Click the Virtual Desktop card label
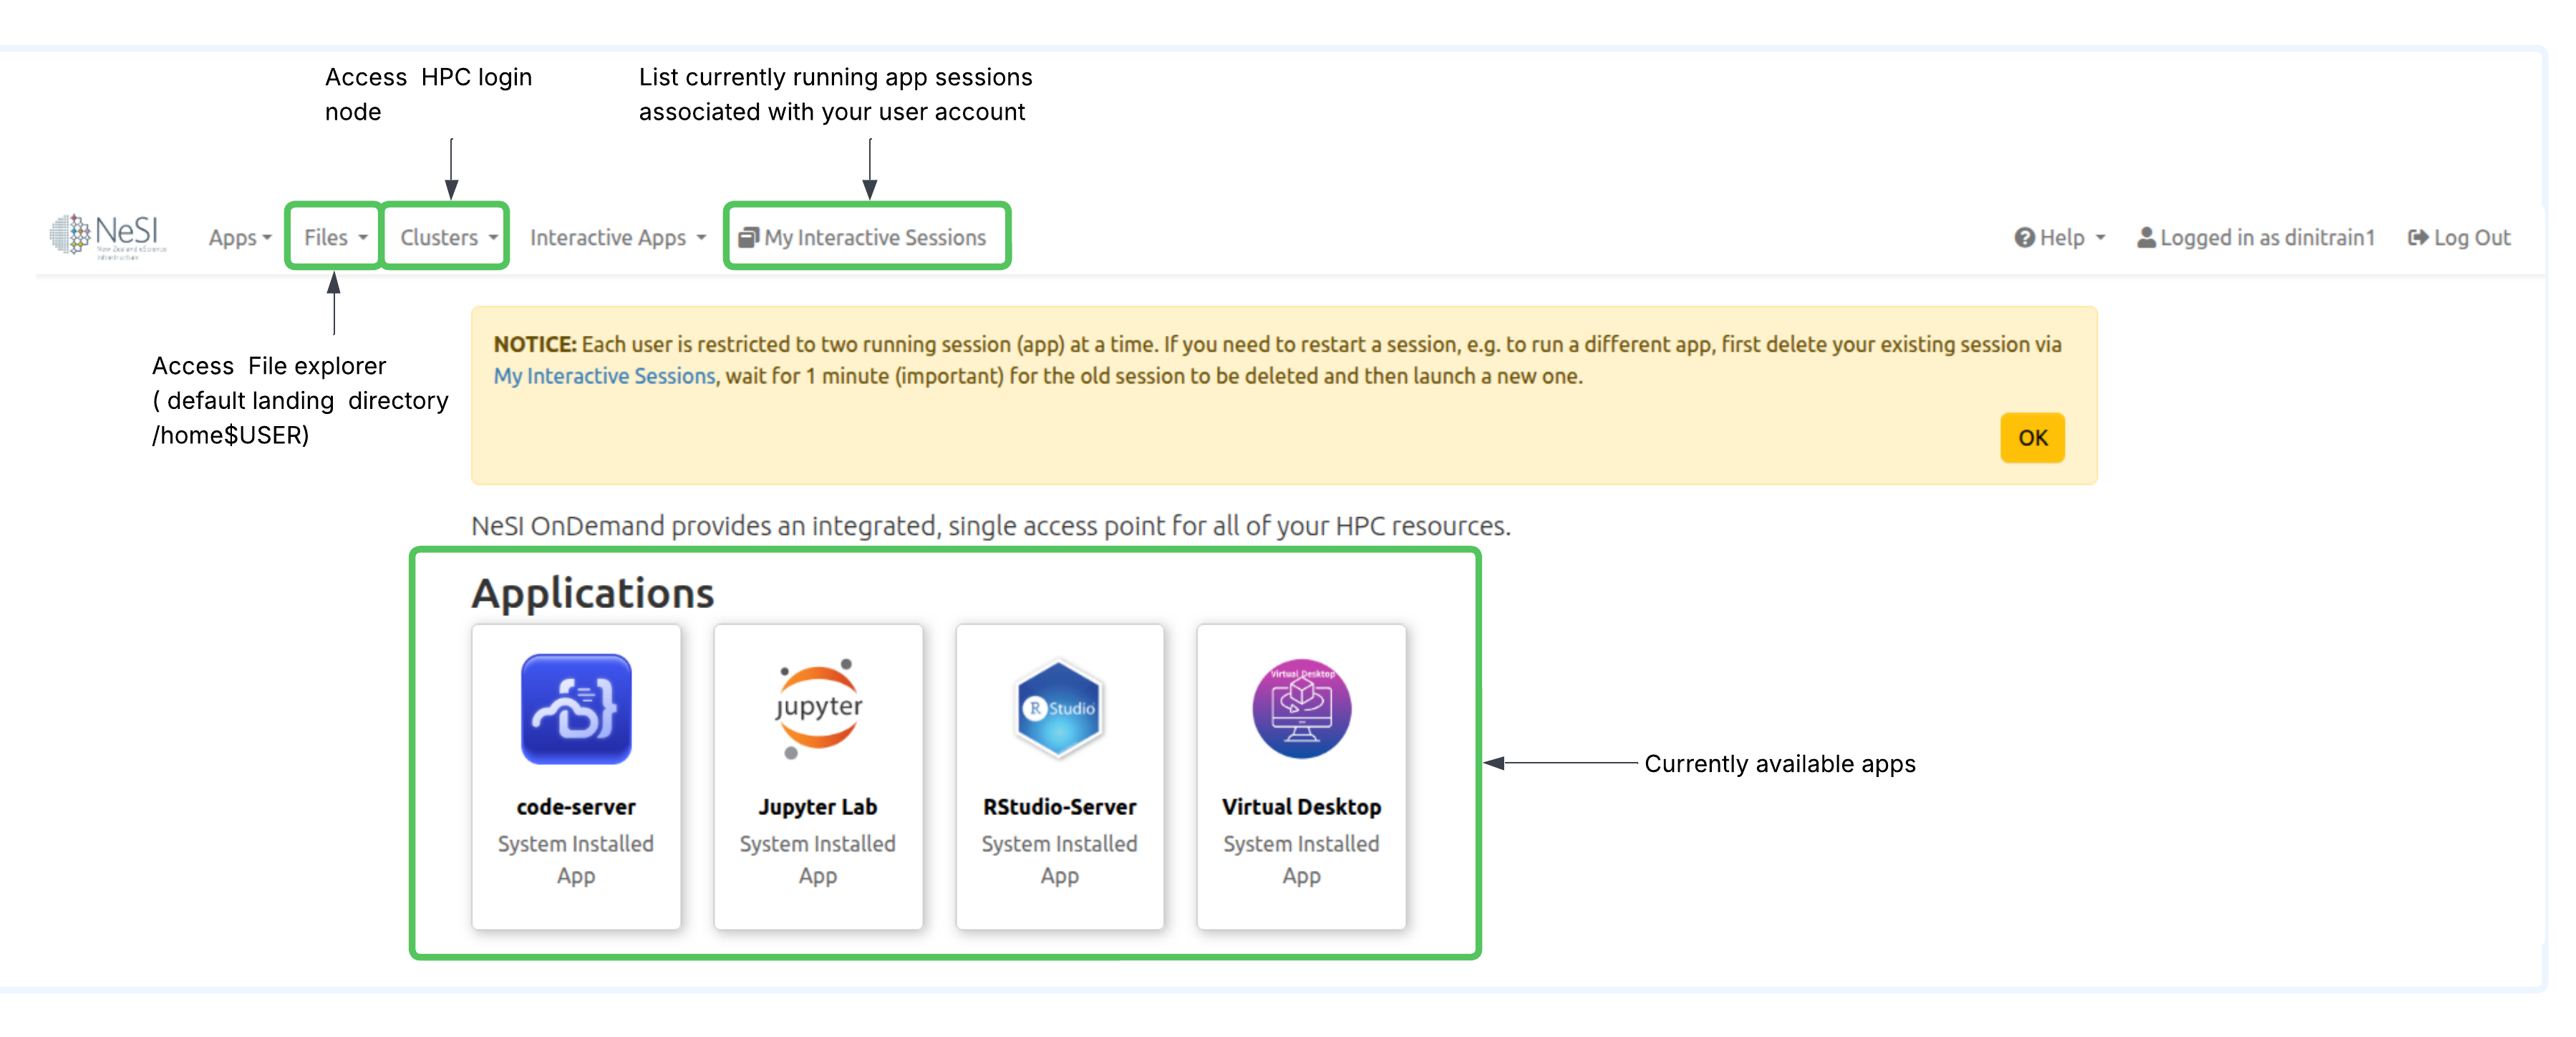The height and width of the screenshot is (1037, 2576). 1301,807
